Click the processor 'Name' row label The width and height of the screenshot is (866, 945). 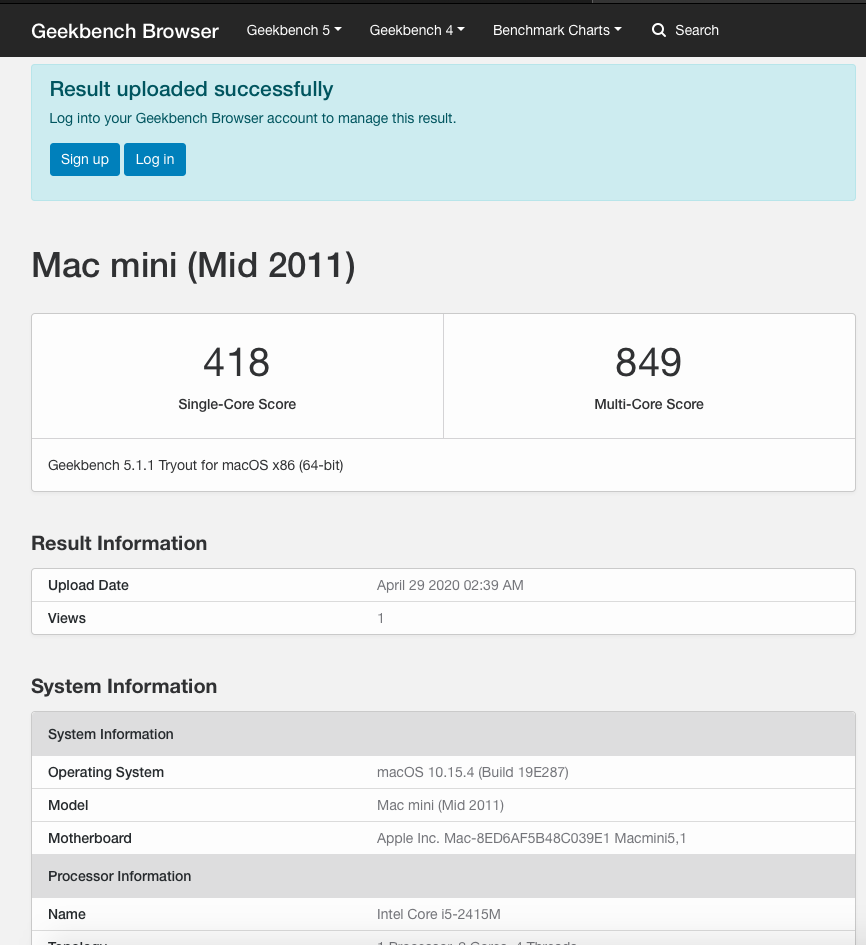tap(67, 914)
